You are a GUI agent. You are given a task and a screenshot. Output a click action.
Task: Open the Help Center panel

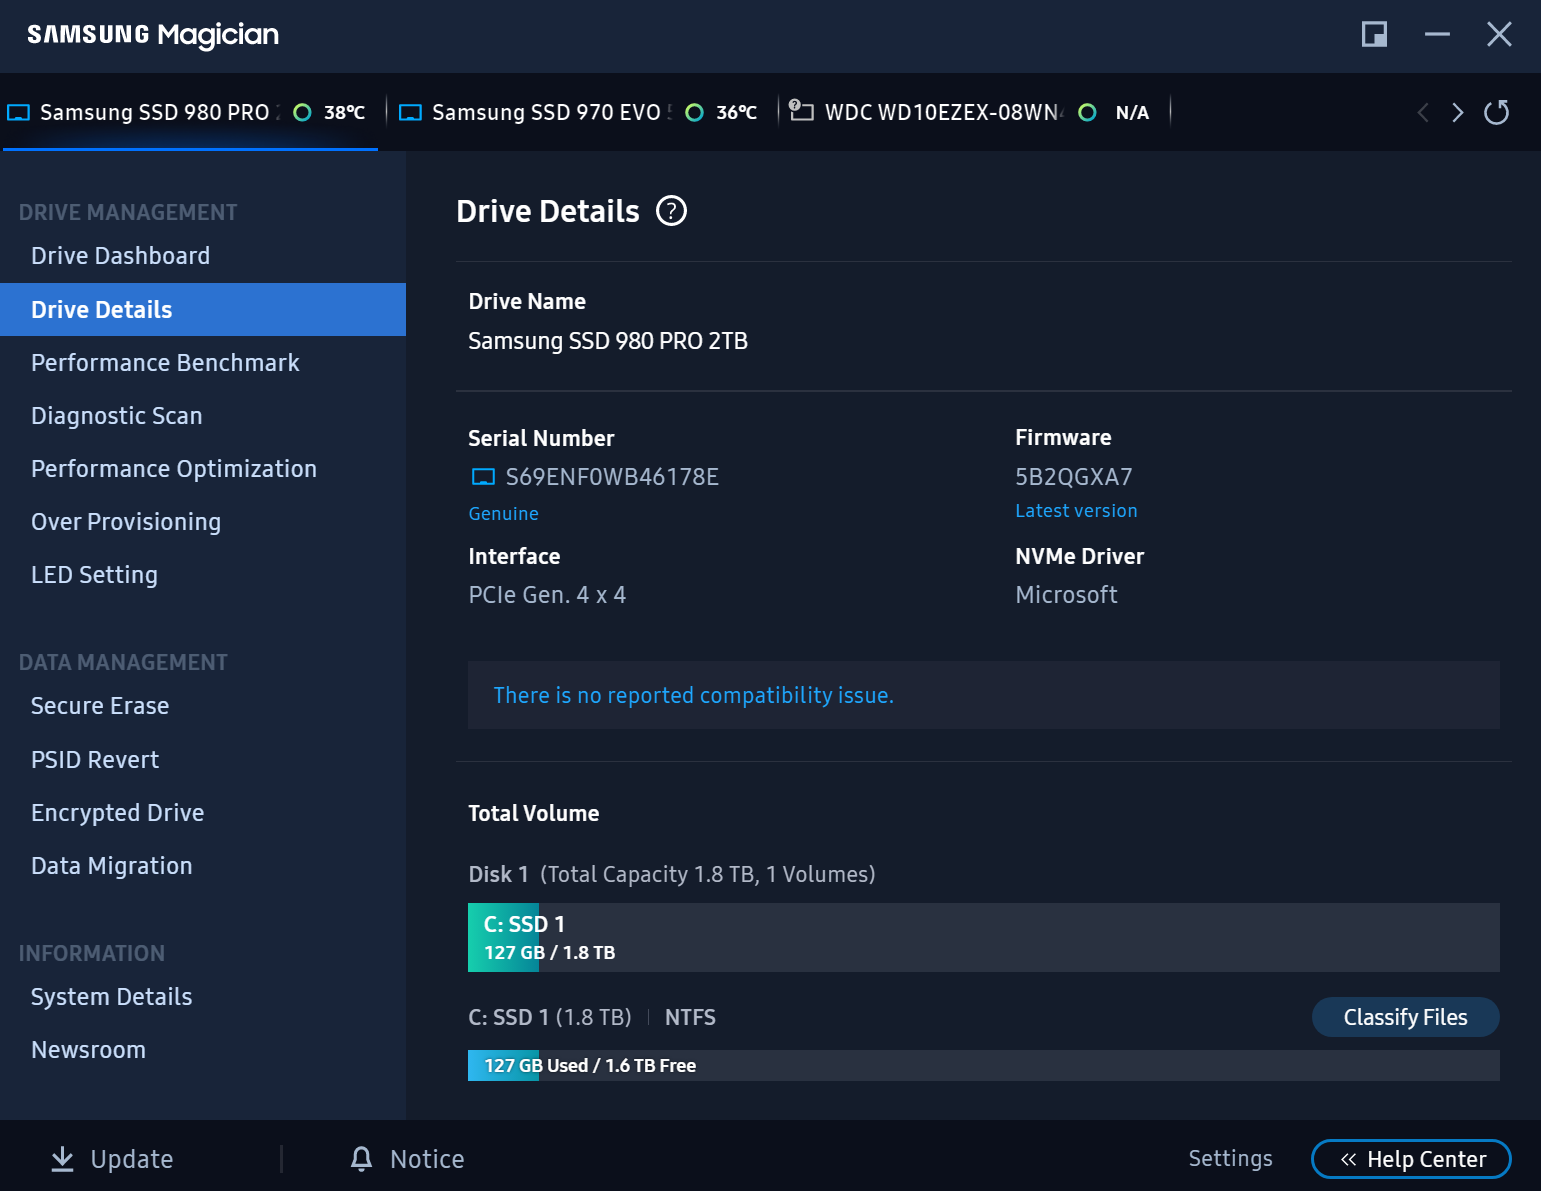1411,1159
